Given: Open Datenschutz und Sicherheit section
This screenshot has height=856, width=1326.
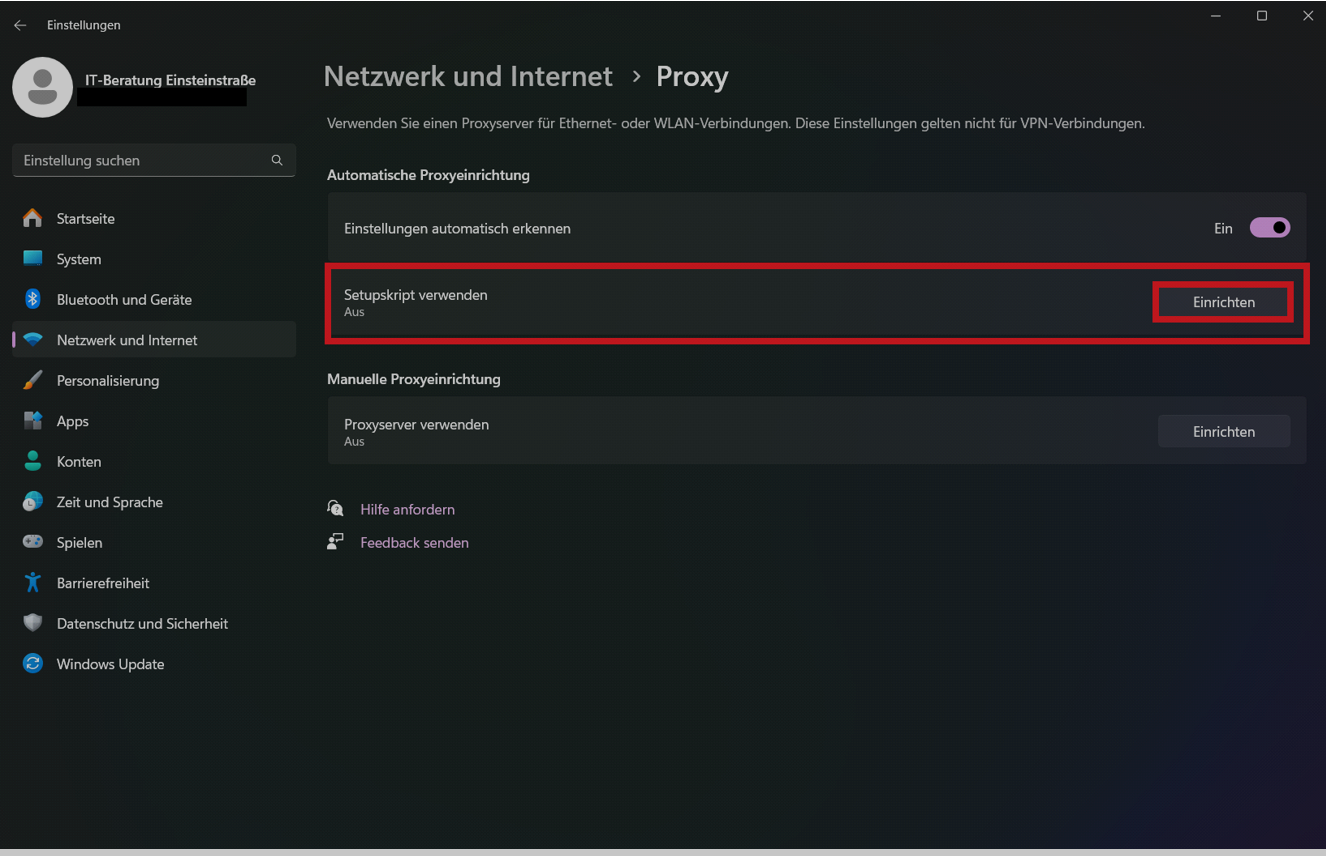Looking at the screenshot, I should point(142,623).
